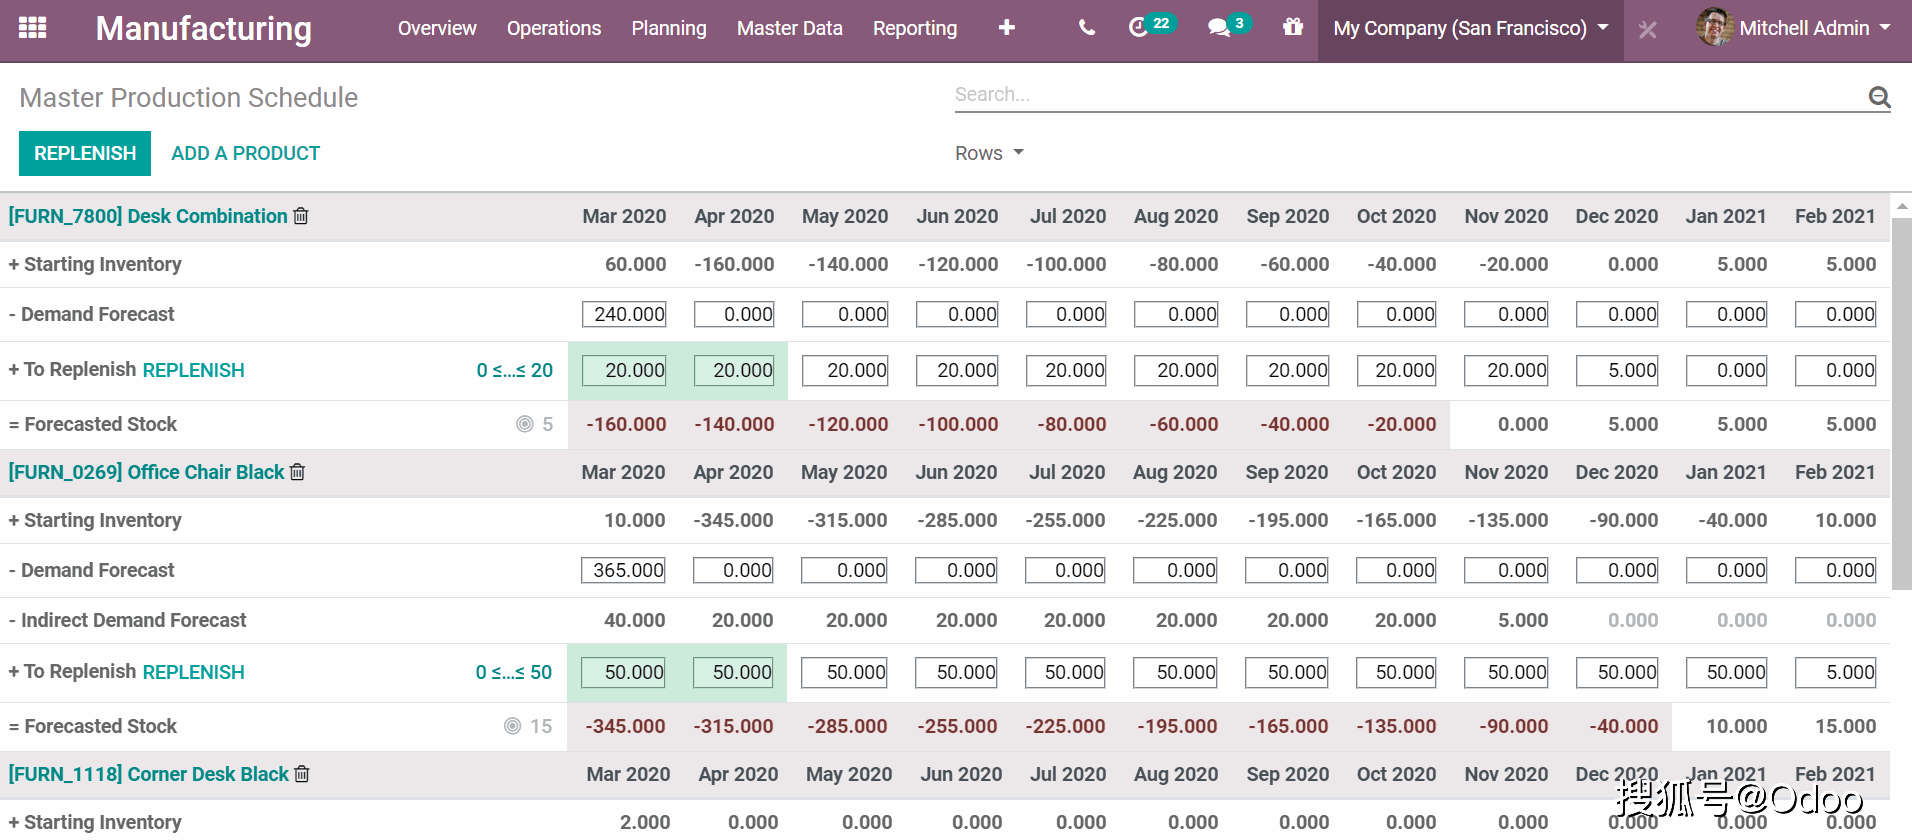This screenshot has width=1912, height=840.
Task: Edit Desk Combination Feb 2021 demand forecast field
Action: click(1836, 314)
